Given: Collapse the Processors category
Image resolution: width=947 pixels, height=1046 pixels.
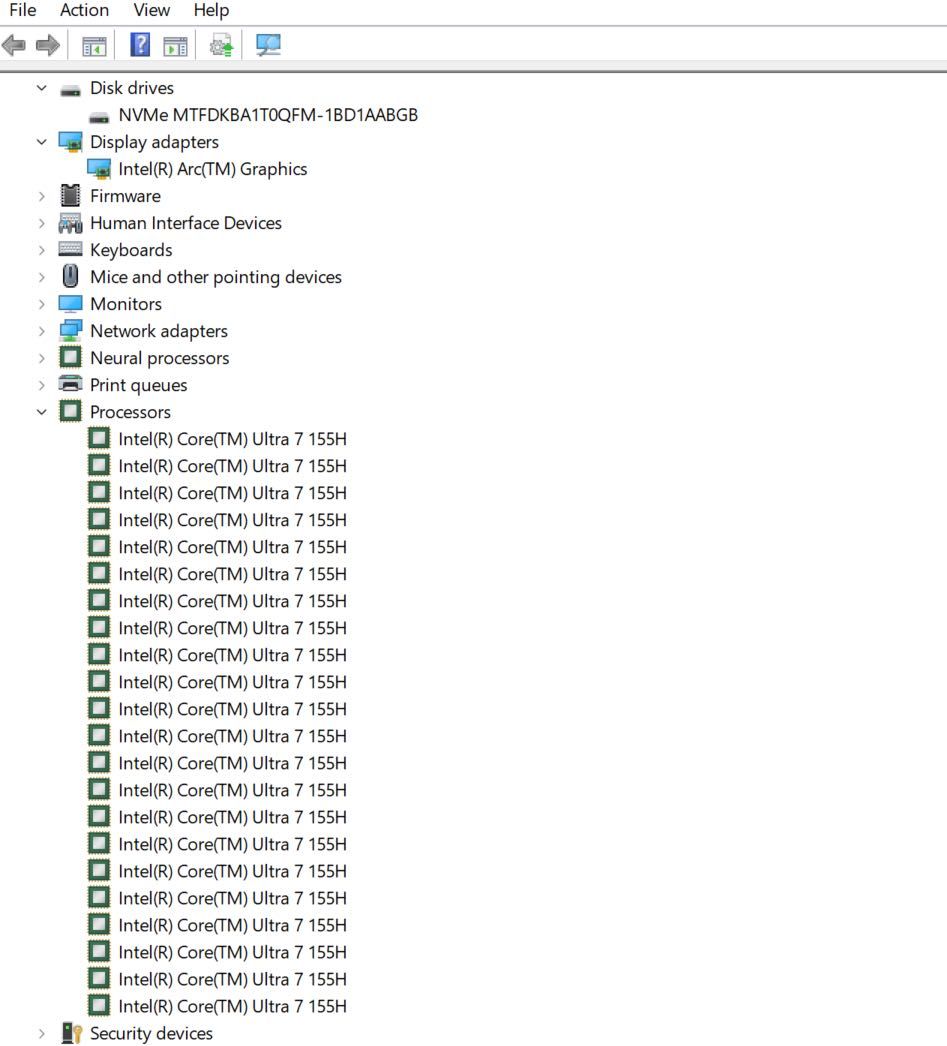Looking at the screenshot, I should point(42,412).
